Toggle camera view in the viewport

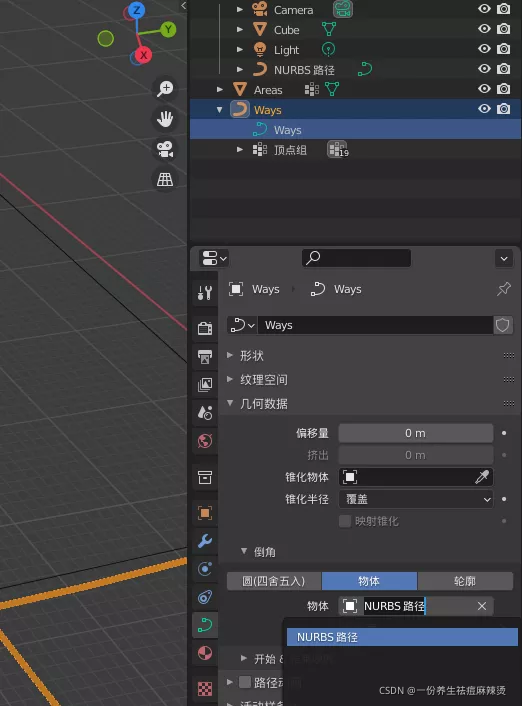(x=165, y=149)
